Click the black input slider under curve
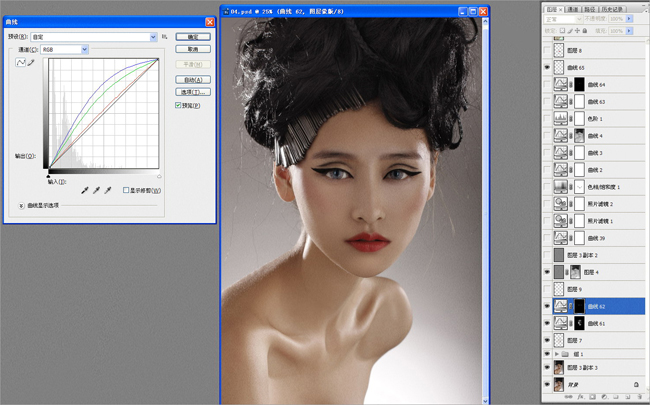Viewport: 650px width, 405px height. pos(49,176)
